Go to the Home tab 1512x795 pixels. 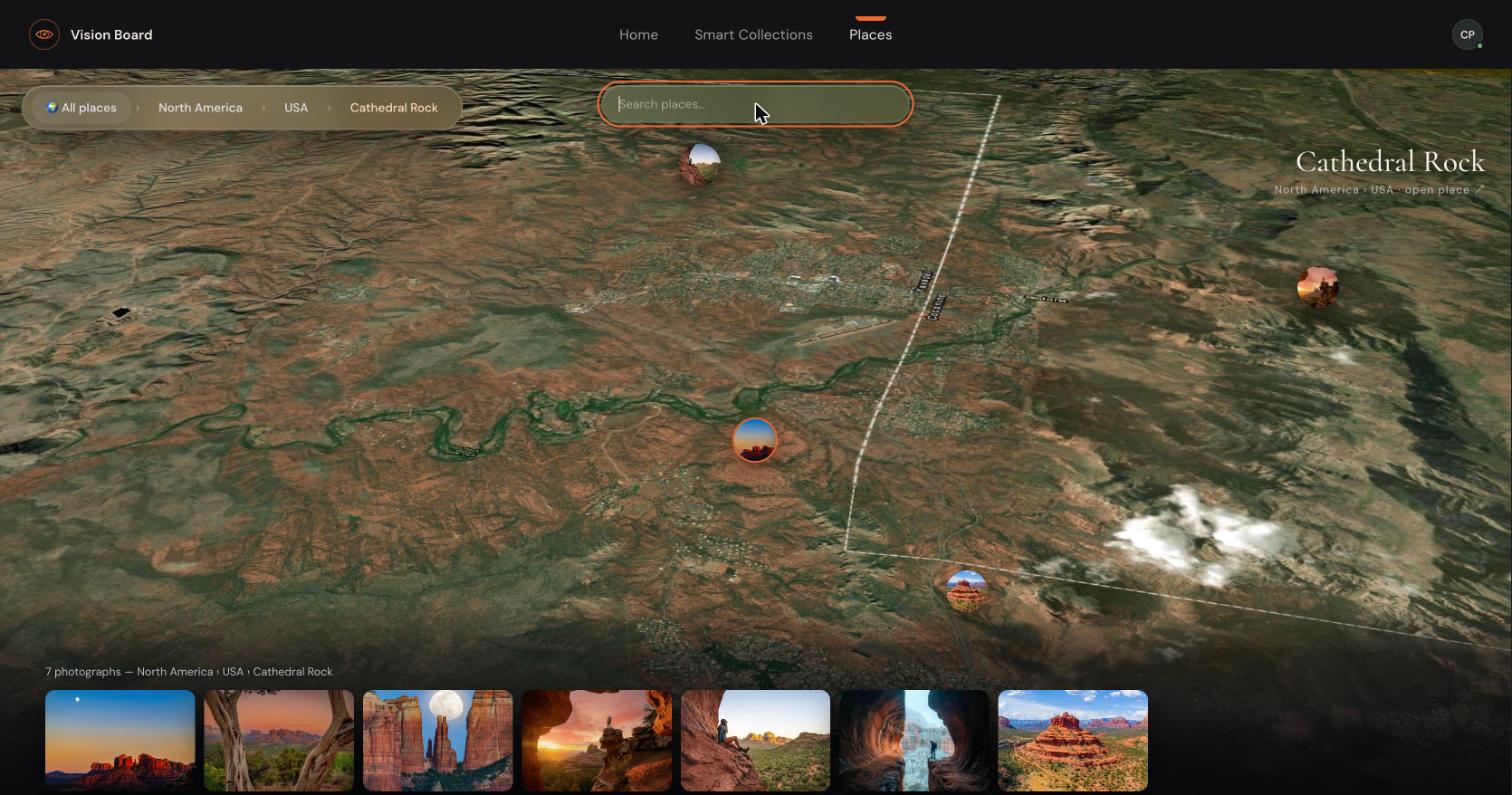click(x=638, y=34)
